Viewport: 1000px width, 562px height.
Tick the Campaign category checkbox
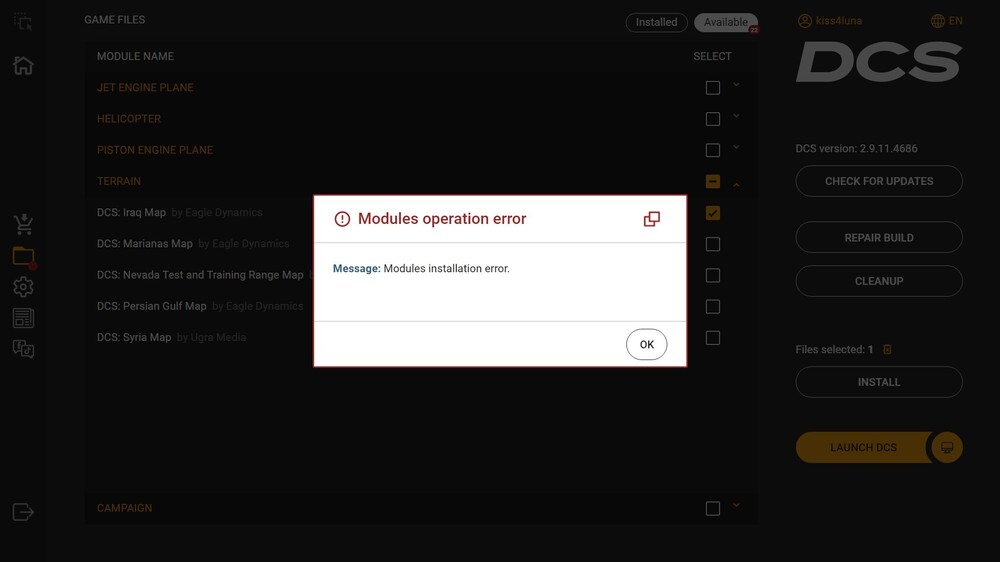tap(713, 508)
